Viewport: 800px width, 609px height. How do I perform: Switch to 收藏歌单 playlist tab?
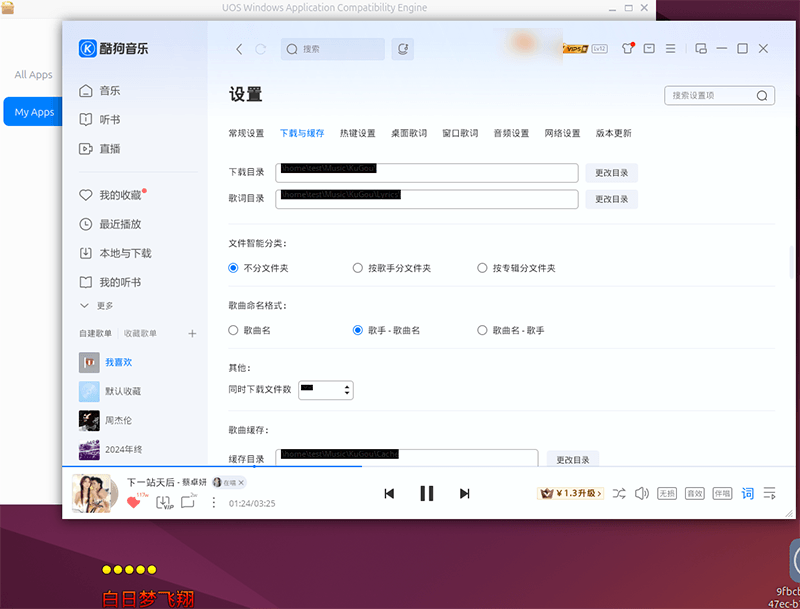point(140,334)
